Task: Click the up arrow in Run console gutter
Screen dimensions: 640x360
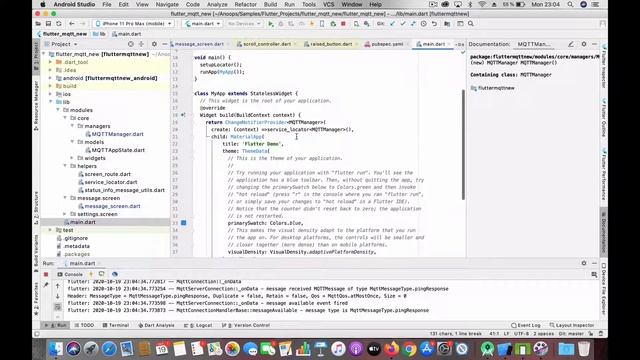Action: tap(58, 287)
